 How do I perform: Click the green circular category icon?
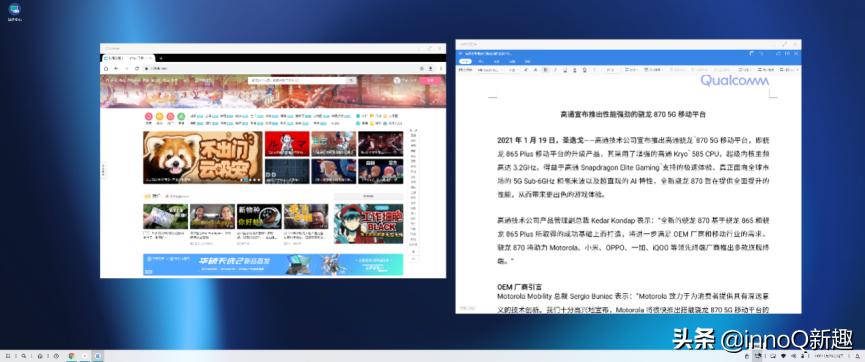click(181, 116)
